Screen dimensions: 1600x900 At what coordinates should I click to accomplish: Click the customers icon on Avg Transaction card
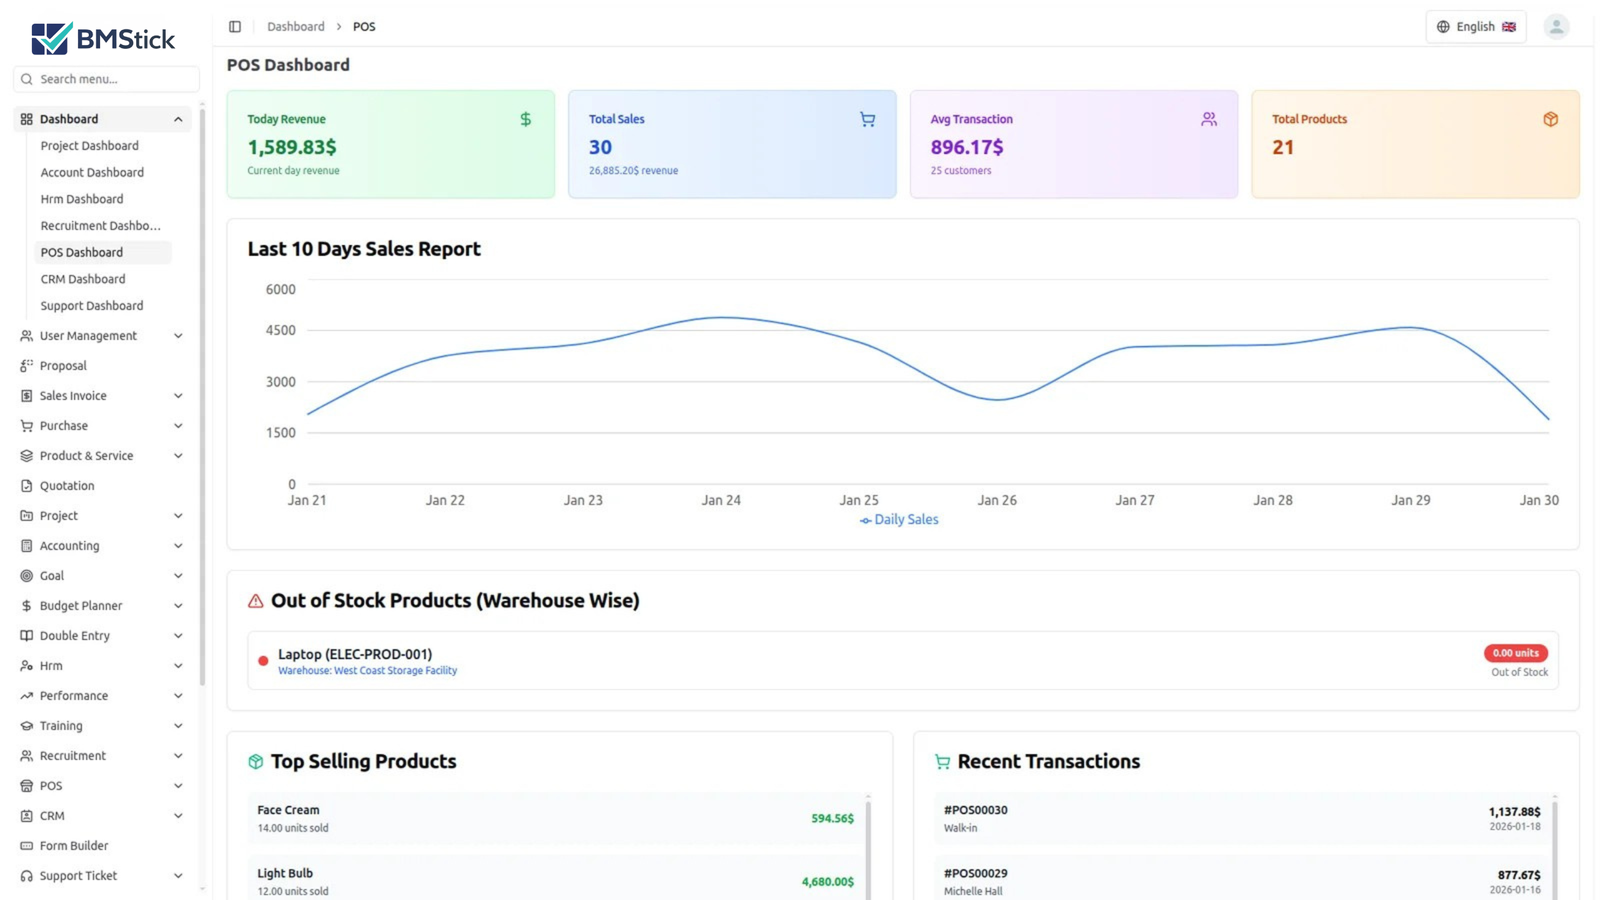coord(1208,118)
